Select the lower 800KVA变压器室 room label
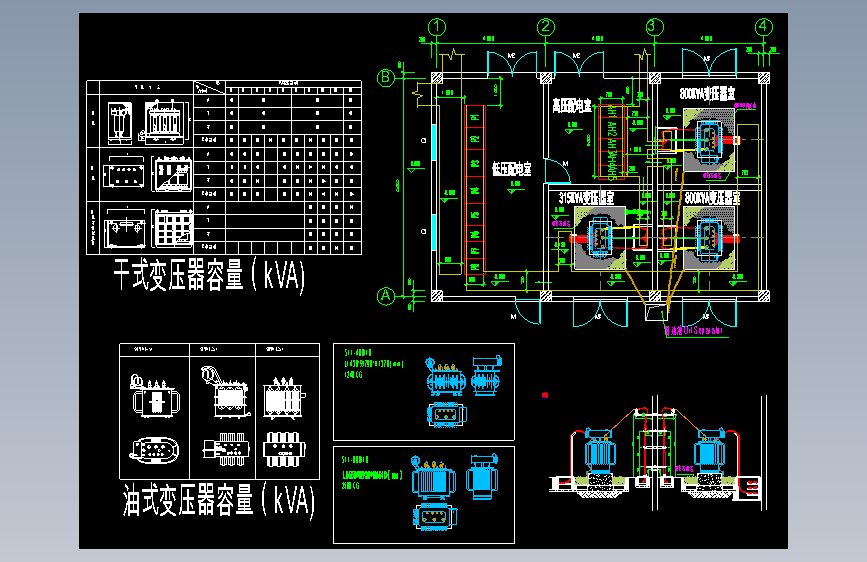 712,197
